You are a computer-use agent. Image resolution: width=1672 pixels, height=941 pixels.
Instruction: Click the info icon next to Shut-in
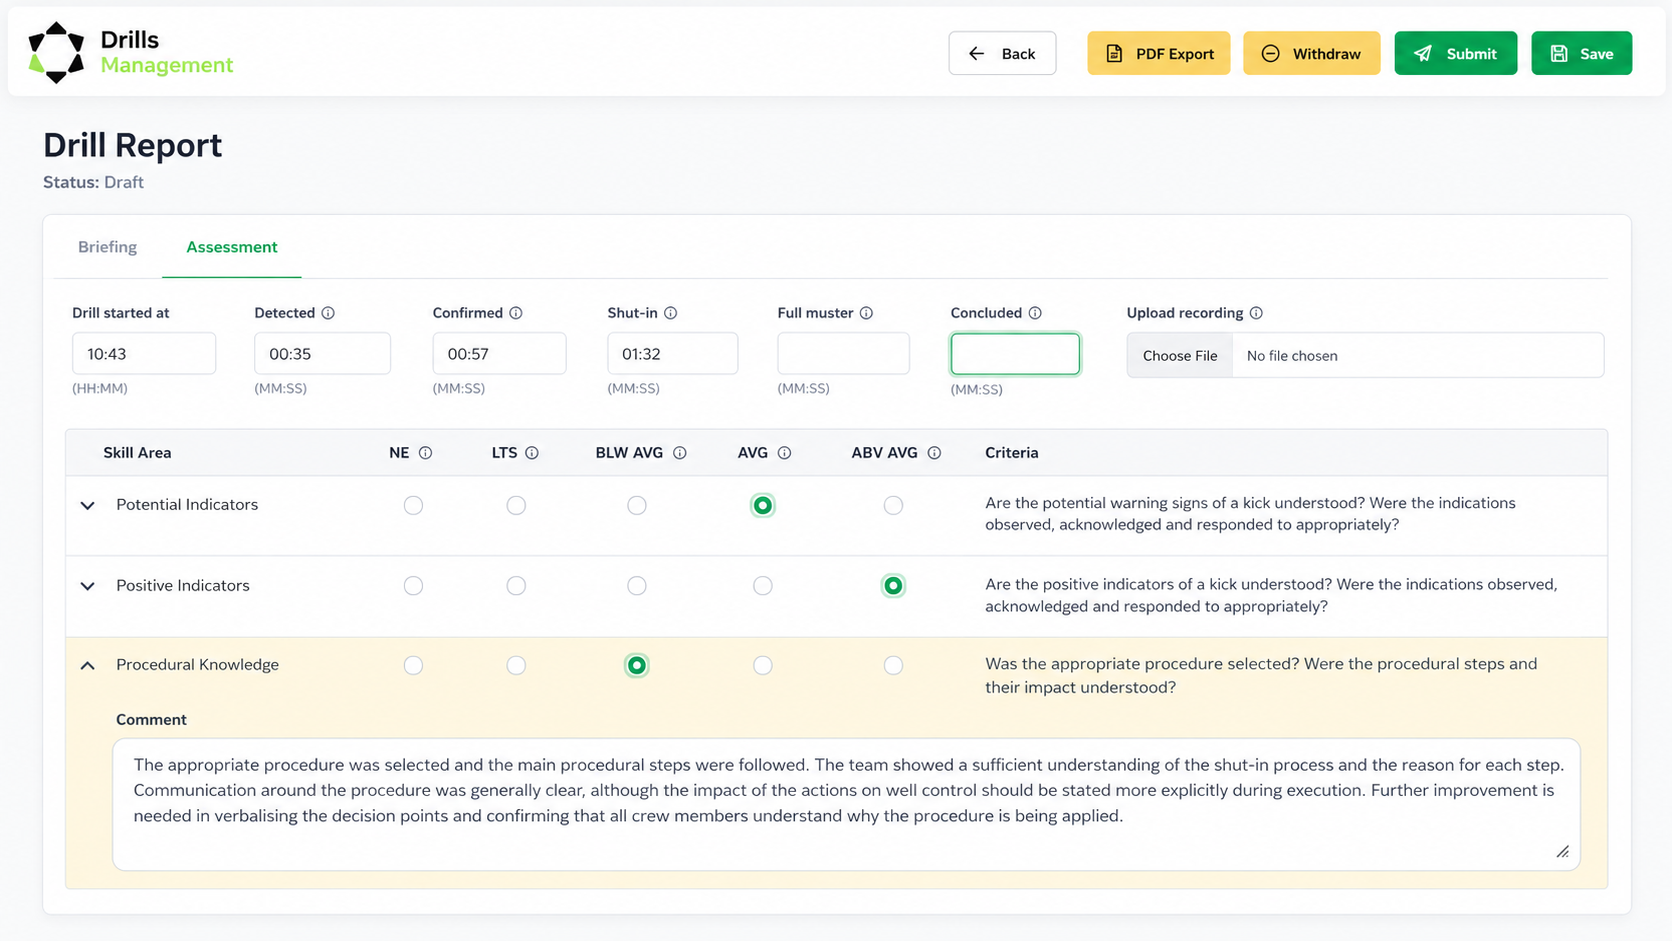pyautogui.click(x=671, y=313)
